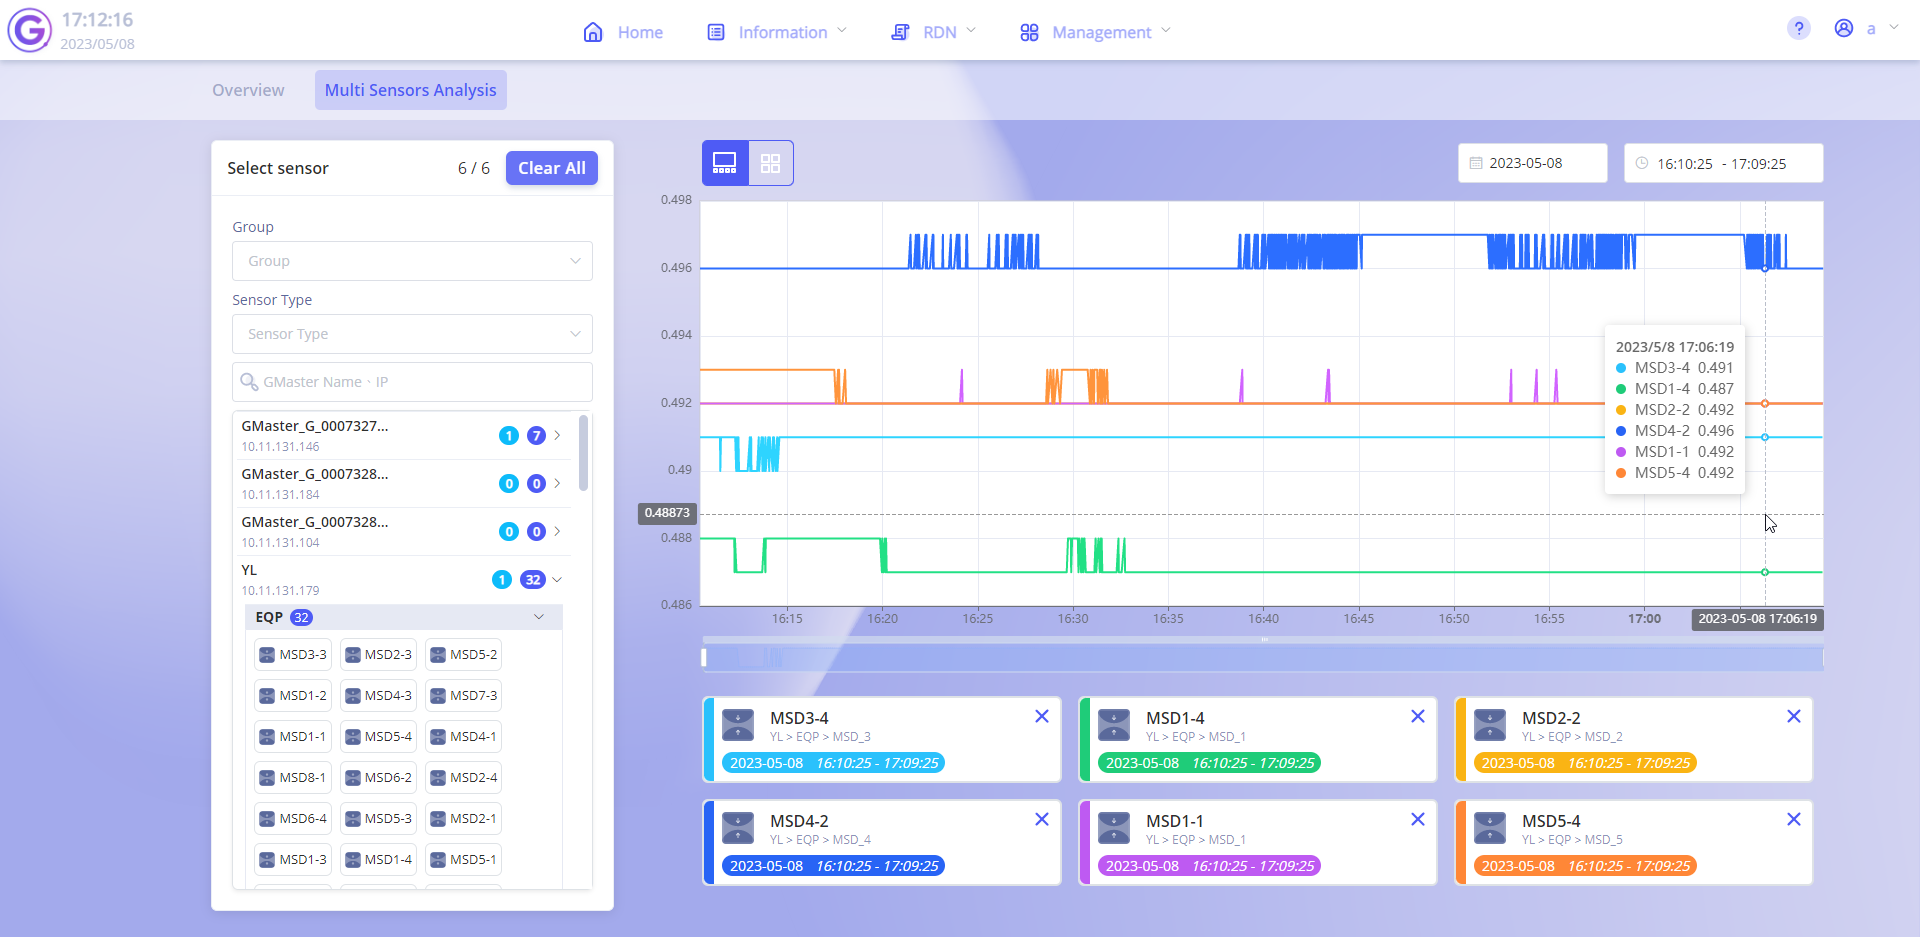Open the RDN menu
This screenshot has width=1920, height=937.
(x=933, y=32)
